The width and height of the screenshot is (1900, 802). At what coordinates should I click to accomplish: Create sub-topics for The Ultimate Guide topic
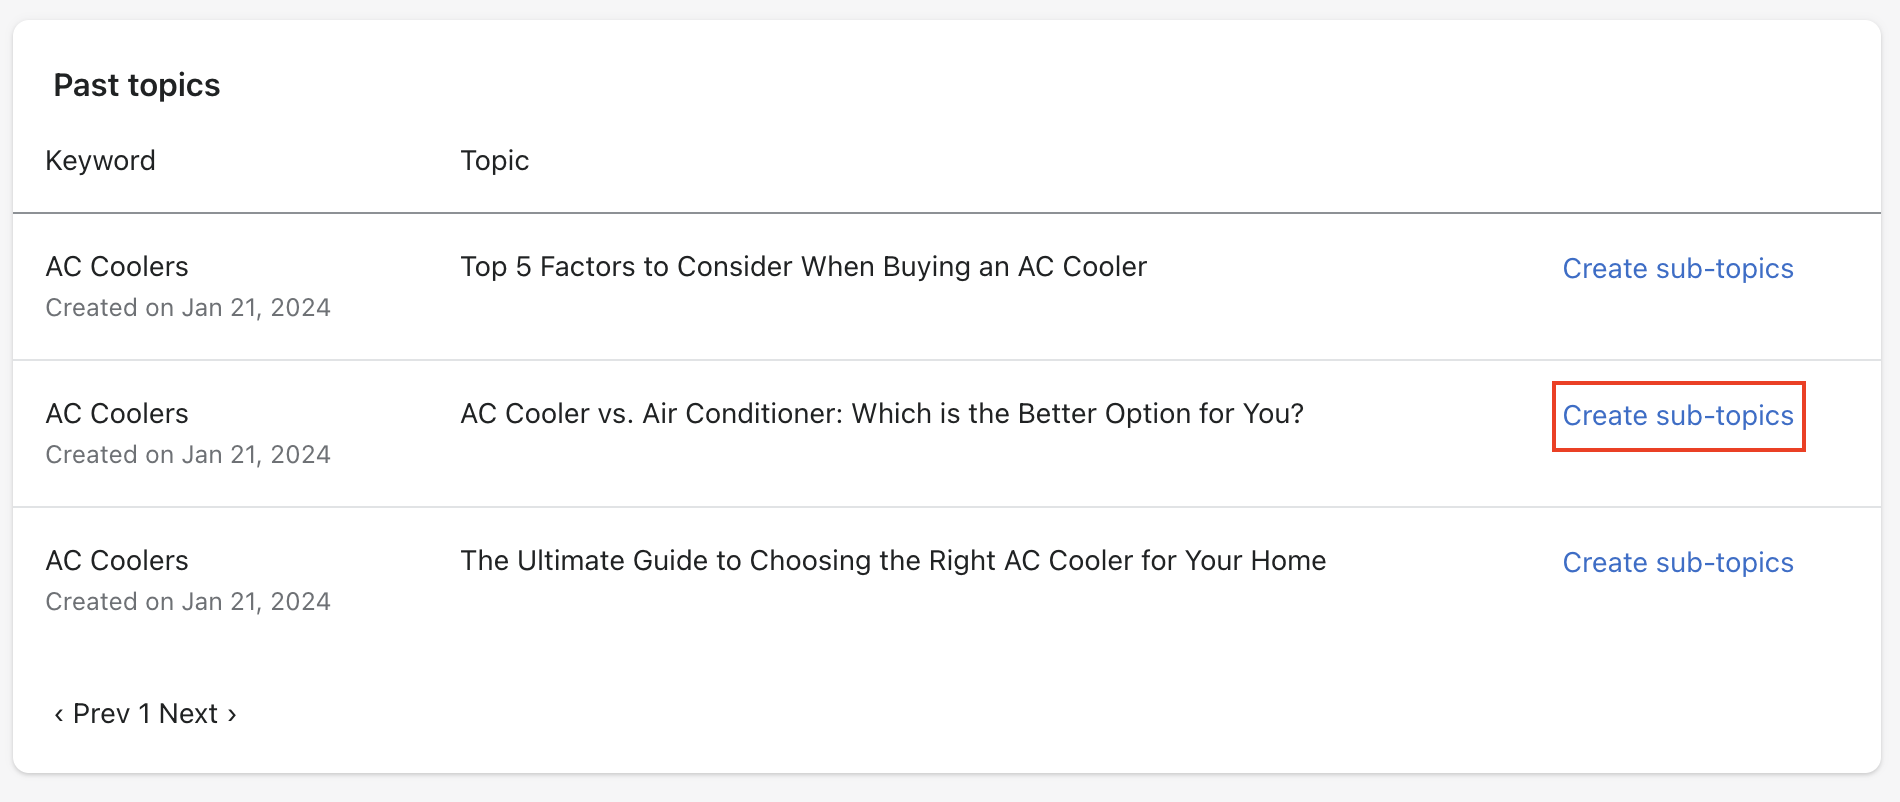coord(1677,563)
